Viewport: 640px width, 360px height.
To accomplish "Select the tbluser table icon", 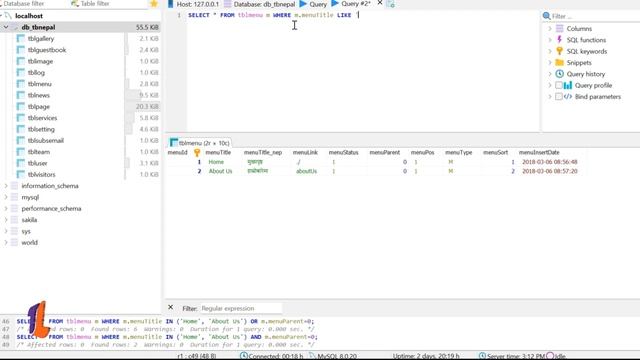I will [20, 163].
